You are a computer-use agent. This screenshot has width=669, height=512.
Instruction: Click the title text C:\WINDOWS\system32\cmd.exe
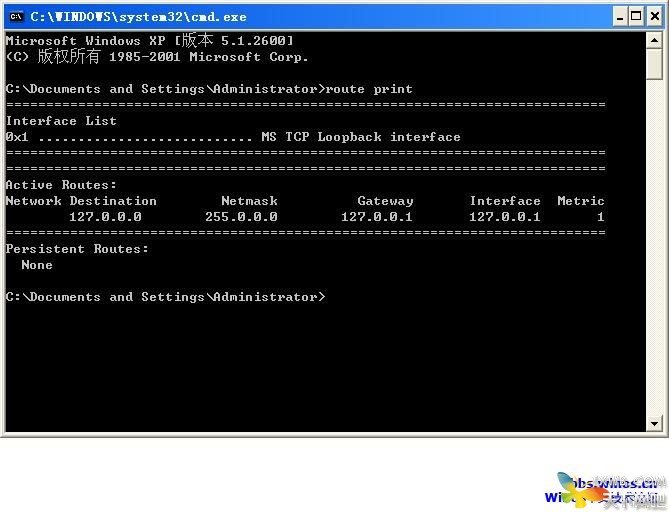click(138, 17)
